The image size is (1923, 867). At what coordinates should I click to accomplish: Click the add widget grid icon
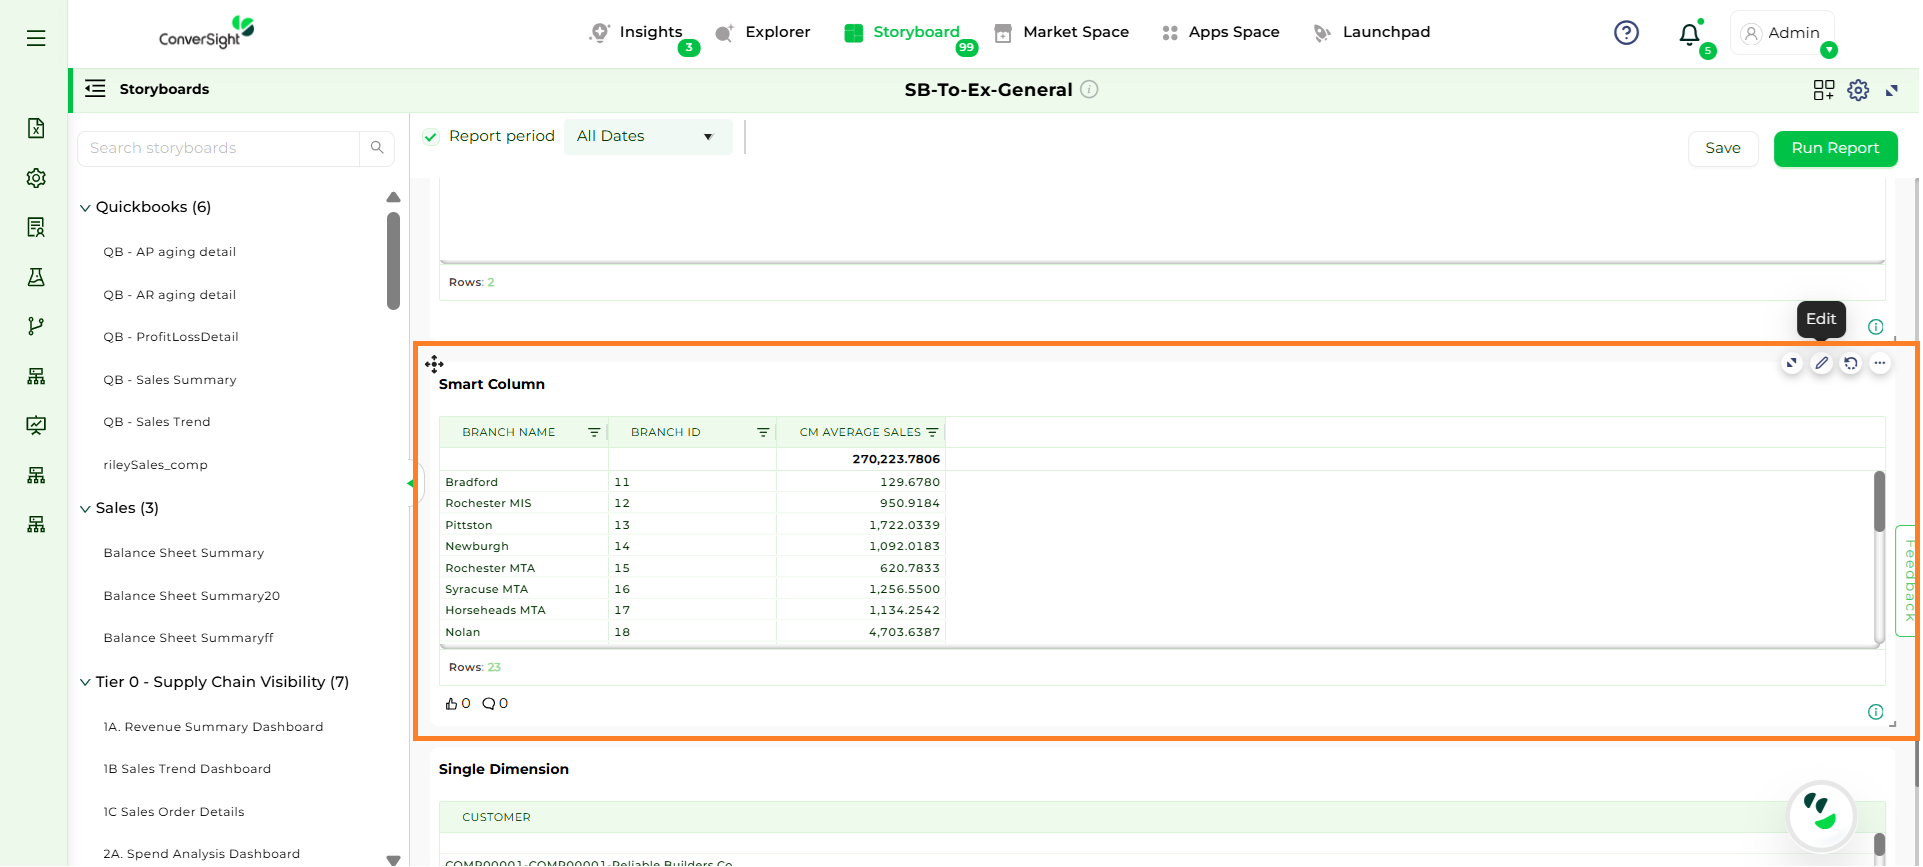click(1823, 90)
